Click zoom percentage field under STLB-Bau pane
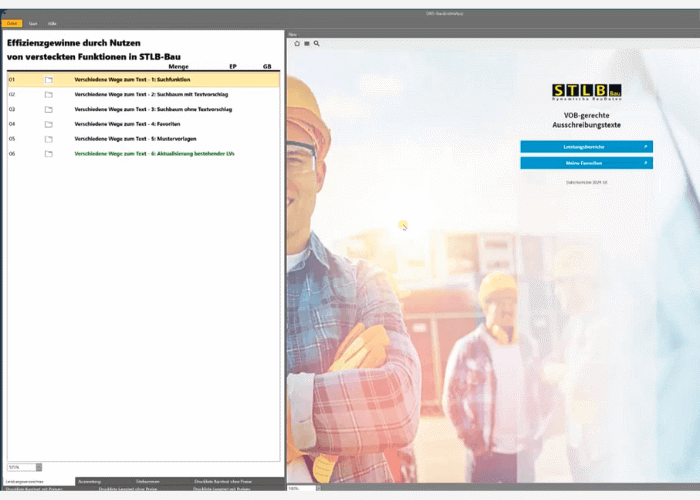 point(301,488)
